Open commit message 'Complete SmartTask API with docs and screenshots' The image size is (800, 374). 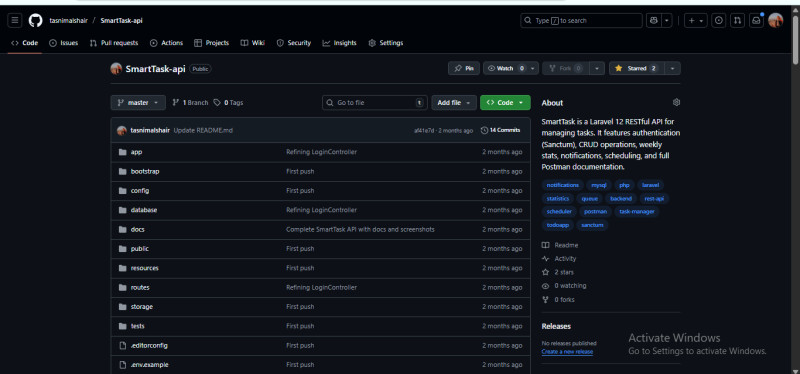pos(360,230)
